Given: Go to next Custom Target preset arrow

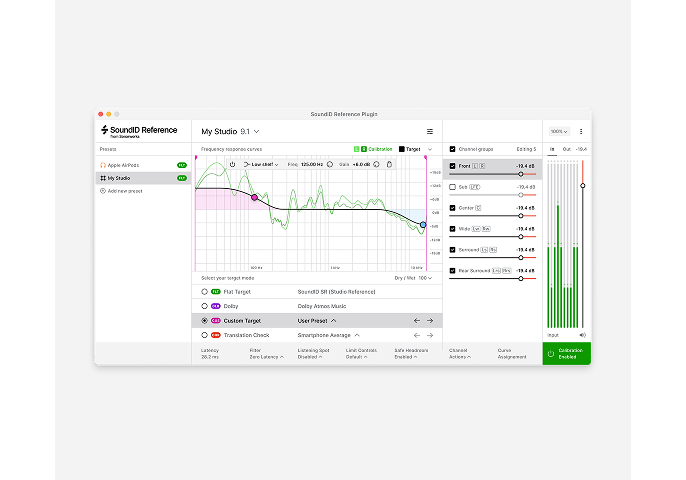Looking at the screenshot, I should click(x=430, y=321).
